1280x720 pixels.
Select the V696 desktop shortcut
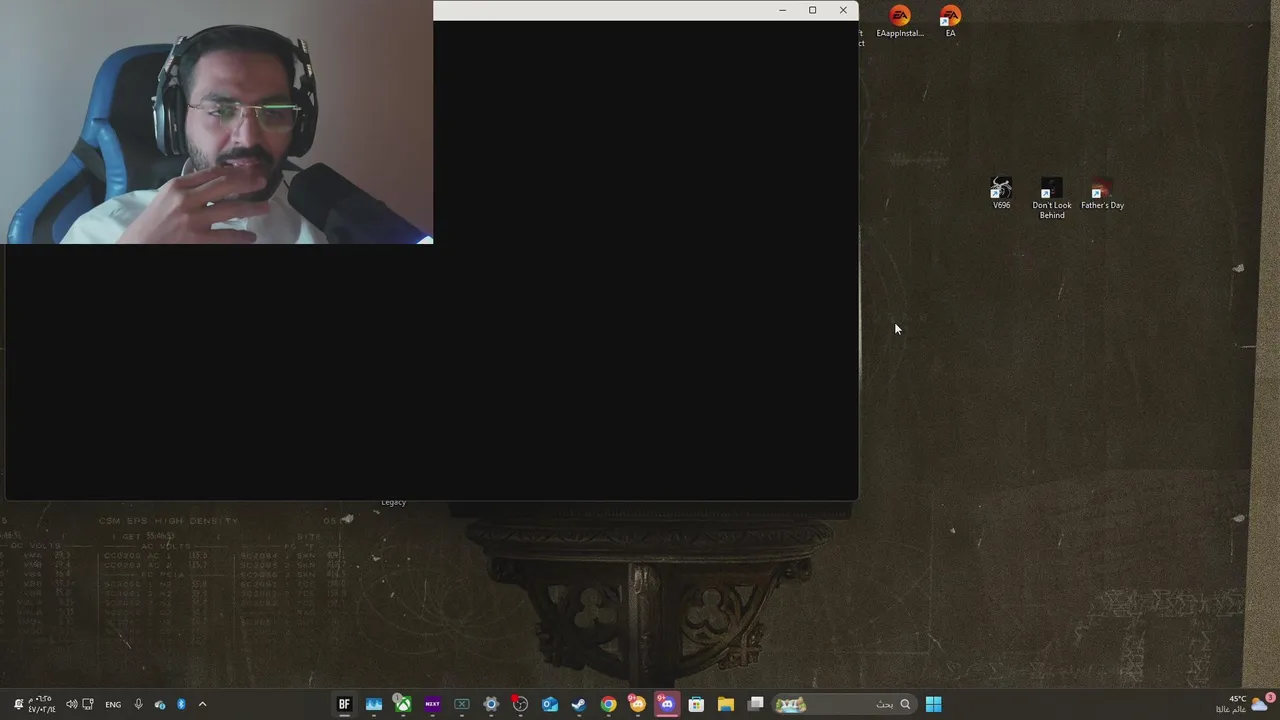click(1001, 194)
